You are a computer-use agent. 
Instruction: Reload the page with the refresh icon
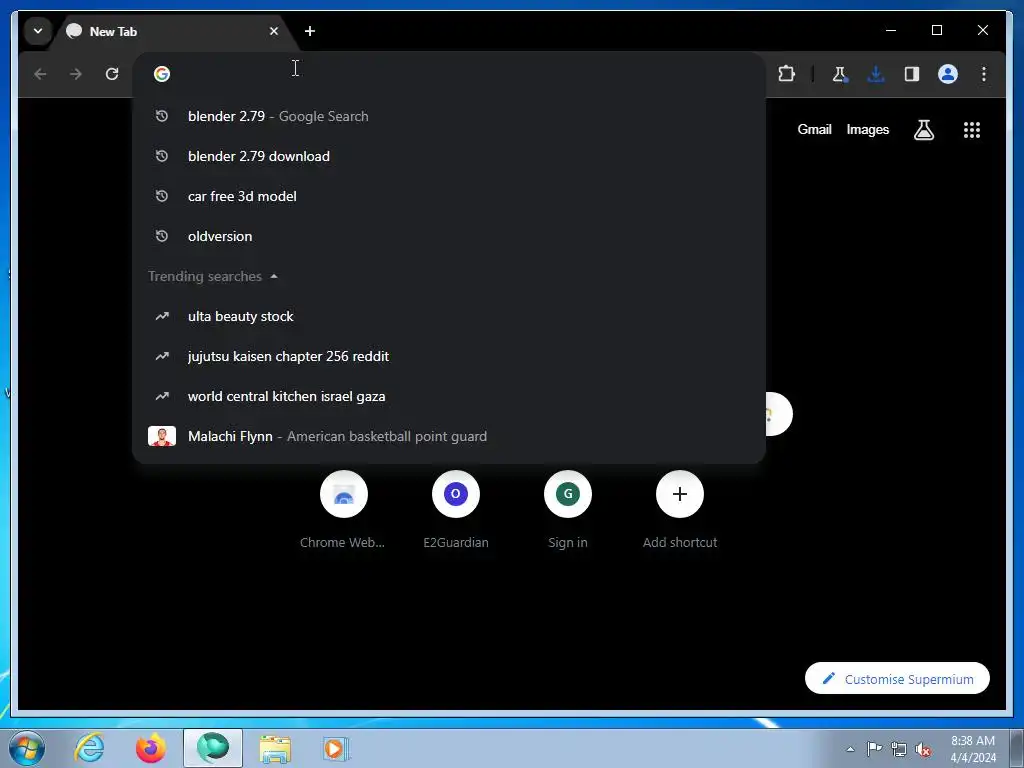112,74
